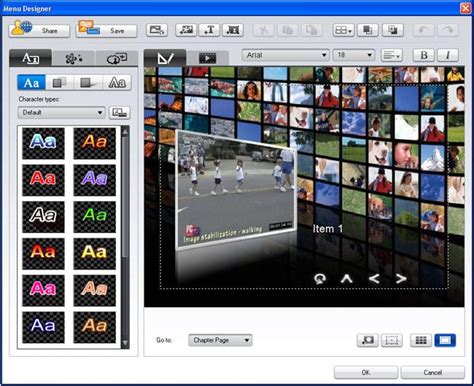This screenshot has height=386, width=474.
Task: Open the Go to Chapter Page dropdown
Action: (x=220, y=340)
